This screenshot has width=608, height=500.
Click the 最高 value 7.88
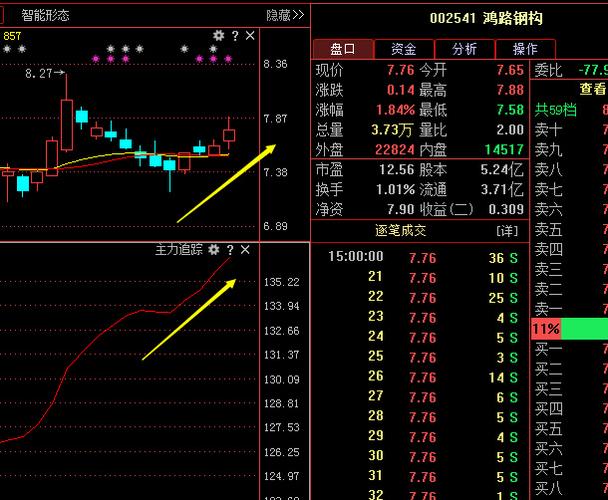coord(510,90)
